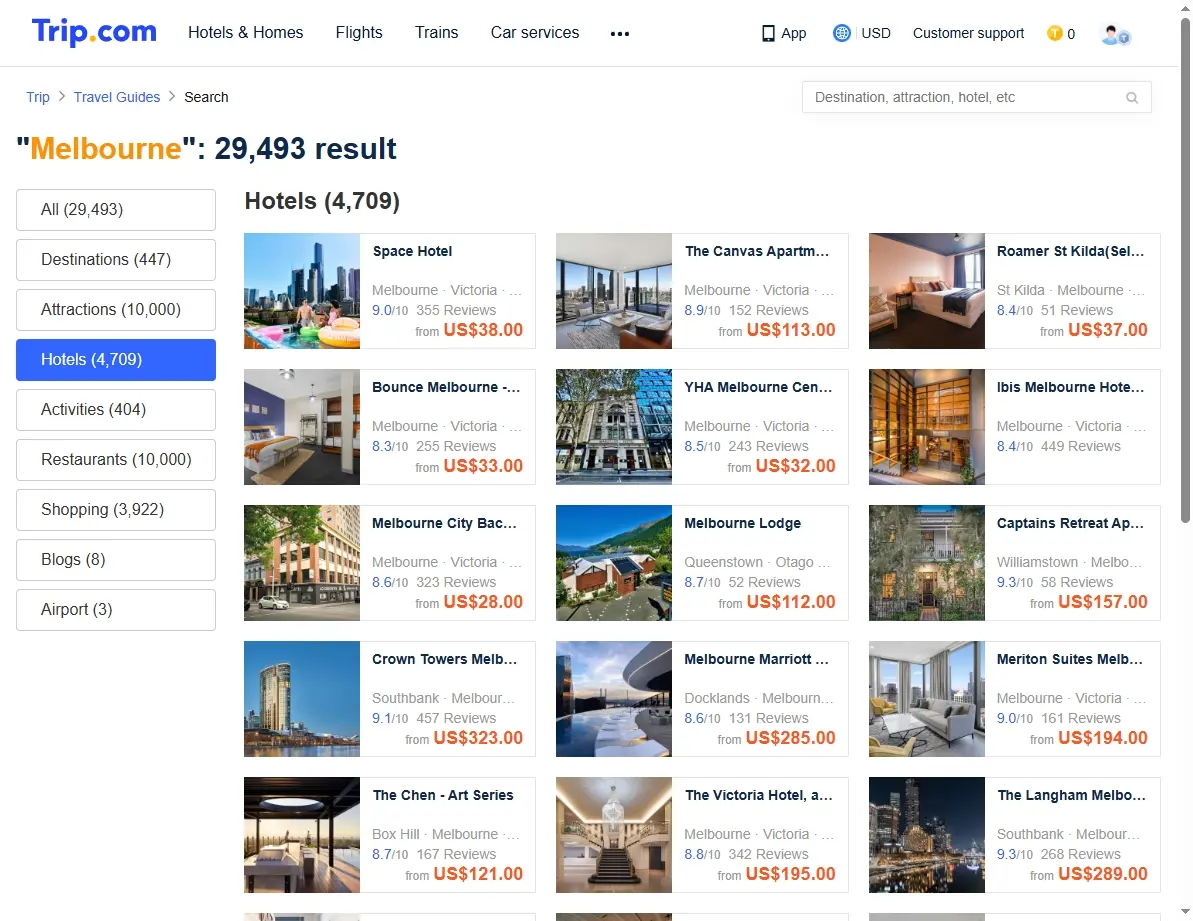The image size is (1193, 921).
Task: Open the Trains menu
Action: [437, 33]
